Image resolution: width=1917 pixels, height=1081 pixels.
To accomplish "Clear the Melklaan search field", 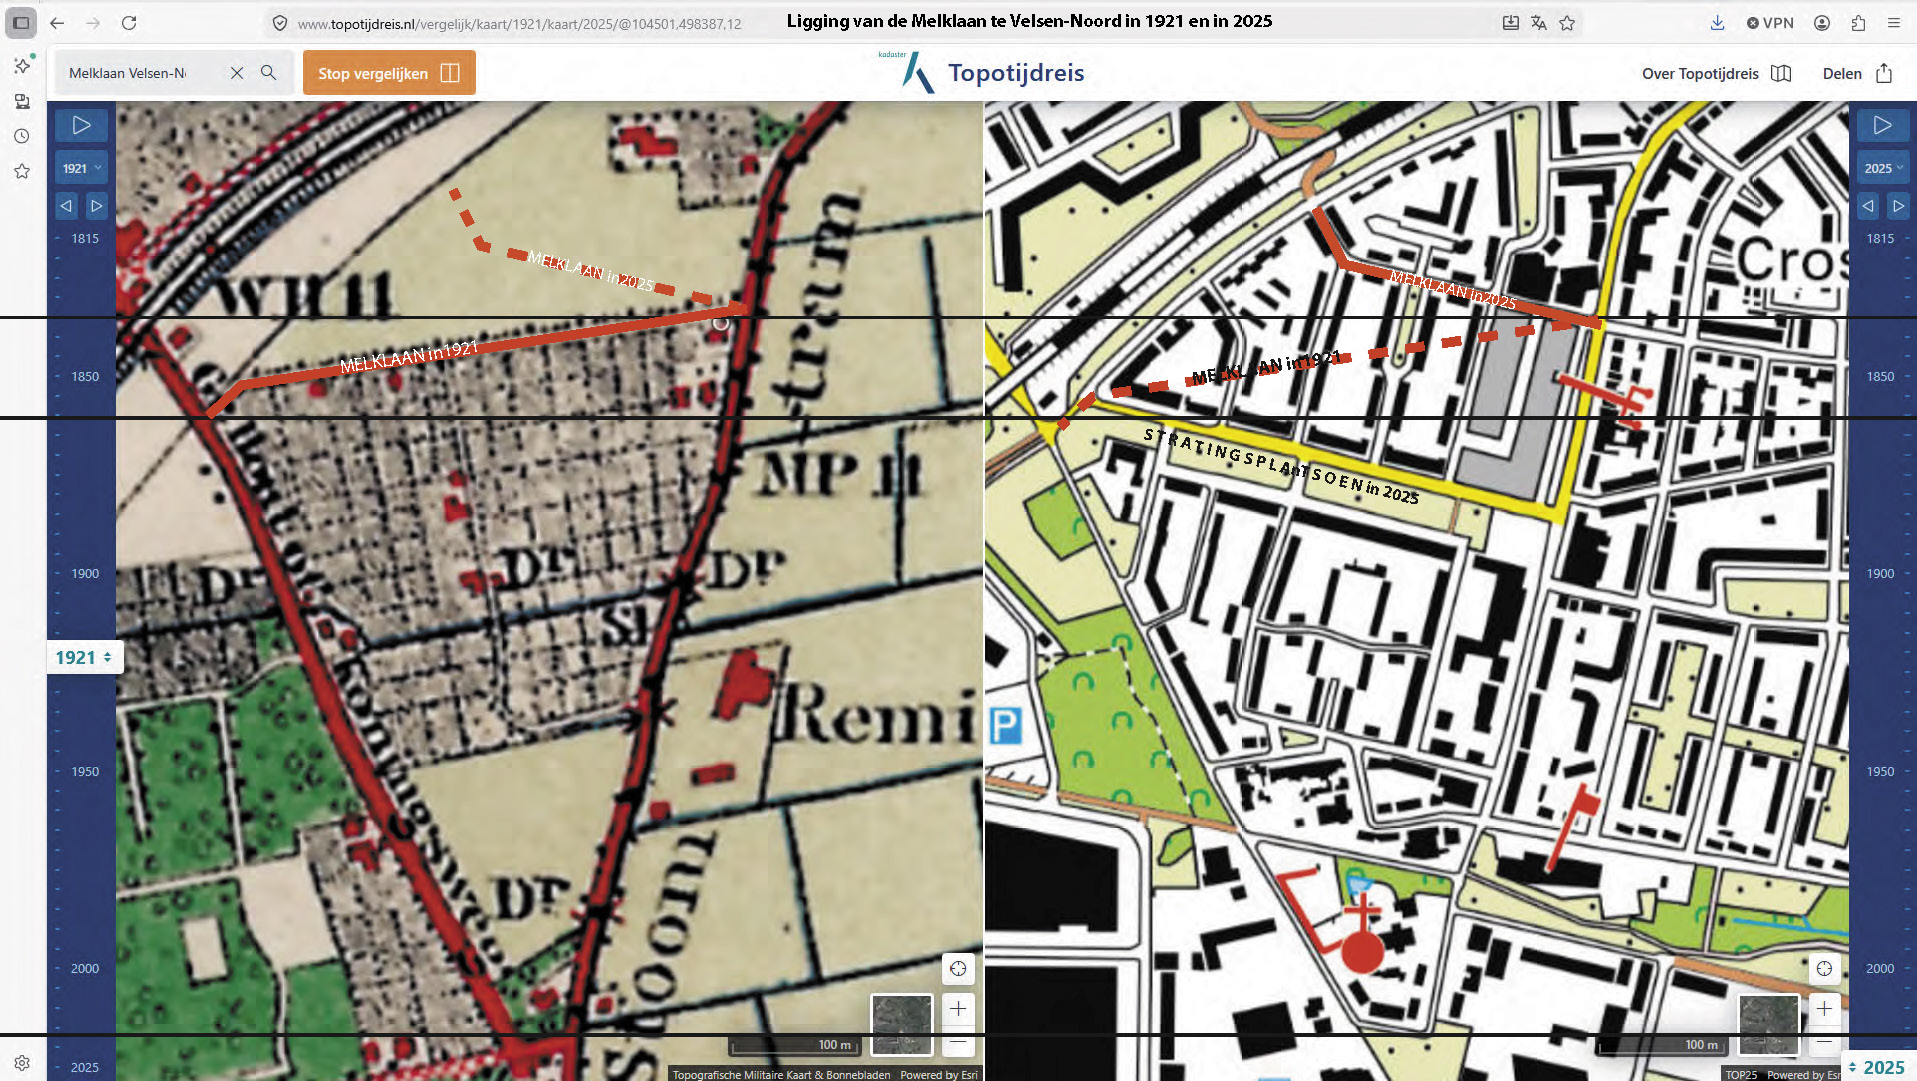I will tap(237, 73).
